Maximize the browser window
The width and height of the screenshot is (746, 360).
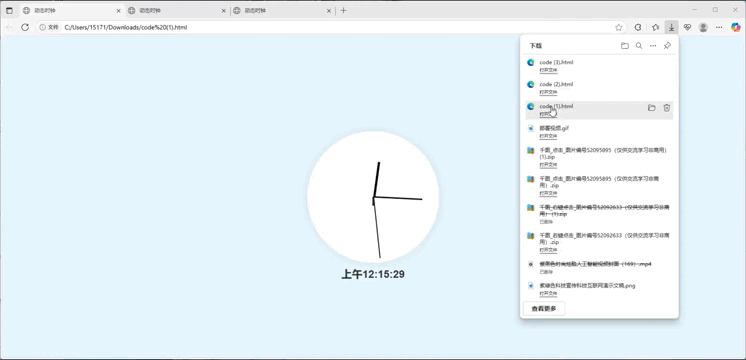click(715, 10)
